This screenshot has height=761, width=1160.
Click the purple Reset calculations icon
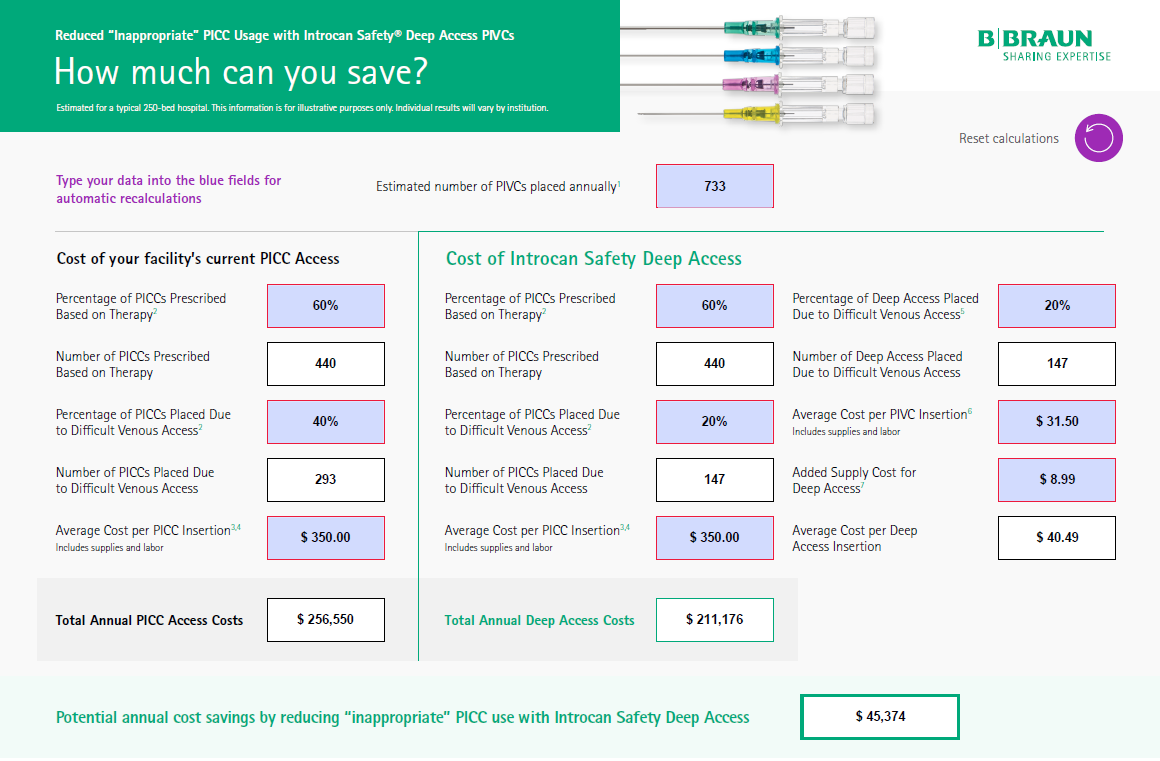coord(1099,138)
